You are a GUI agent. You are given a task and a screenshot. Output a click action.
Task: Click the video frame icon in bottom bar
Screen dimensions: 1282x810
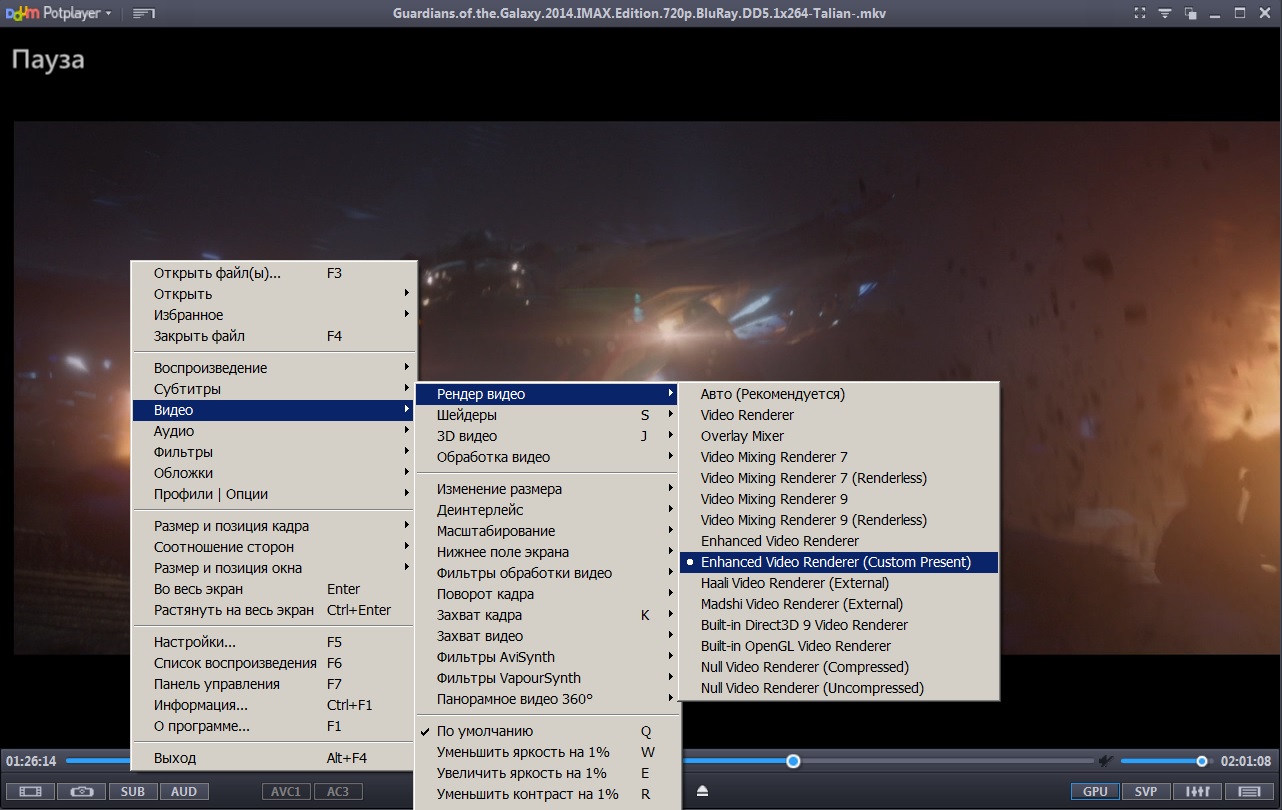[30, 791]
